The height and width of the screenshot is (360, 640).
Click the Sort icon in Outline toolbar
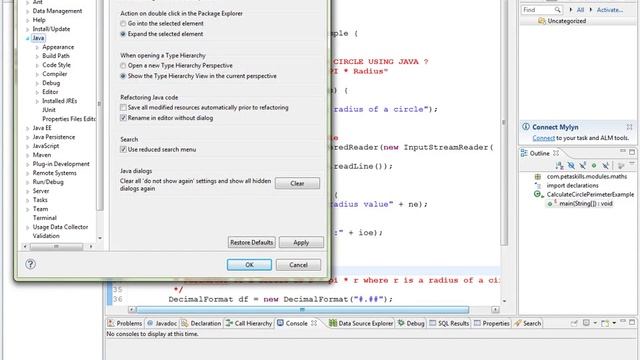coord(560,165)
